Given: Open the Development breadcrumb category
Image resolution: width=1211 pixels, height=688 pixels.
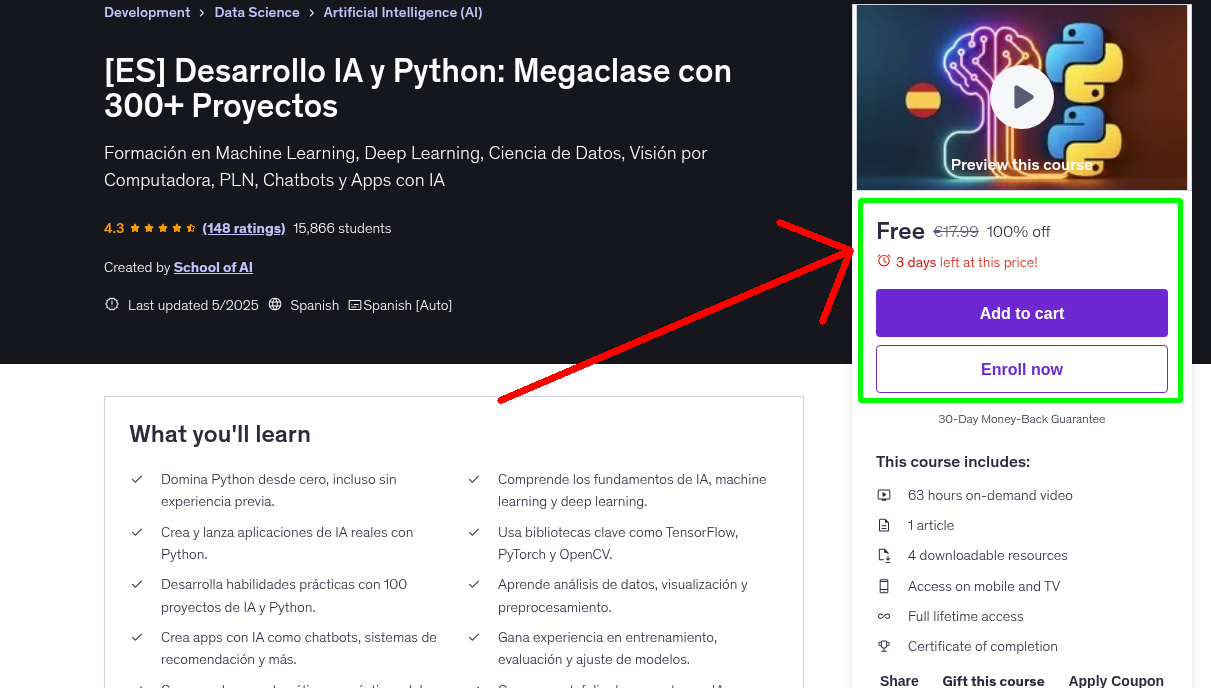Looking at the screenshot, I should [x=147, y=12].
